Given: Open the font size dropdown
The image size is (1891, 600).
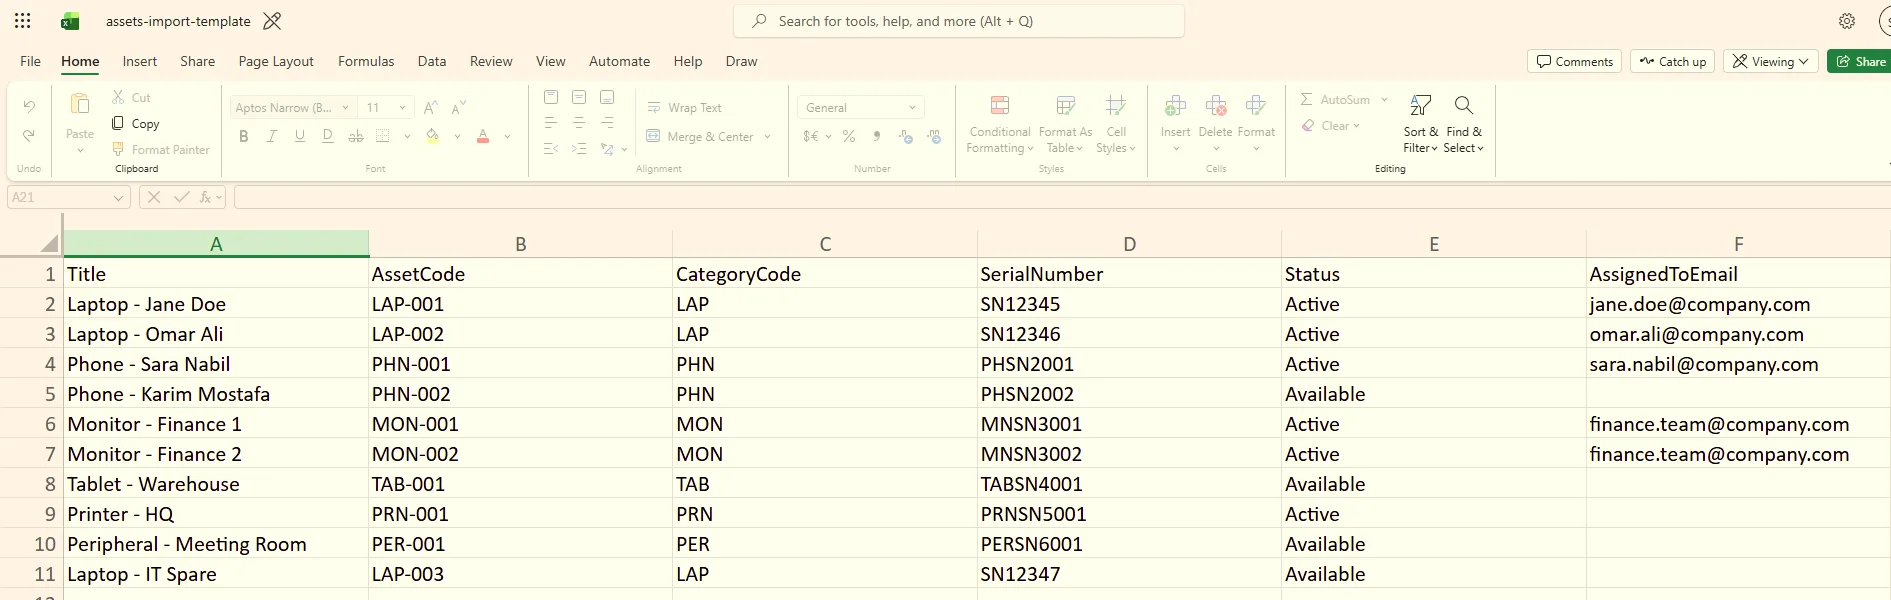Looking at the screenshot, I should coord(402,108).
